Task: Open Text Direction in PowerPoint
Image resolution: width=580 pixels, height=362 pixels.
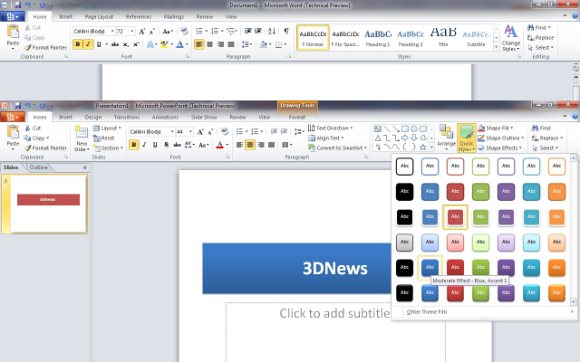Action: (330, 128)
